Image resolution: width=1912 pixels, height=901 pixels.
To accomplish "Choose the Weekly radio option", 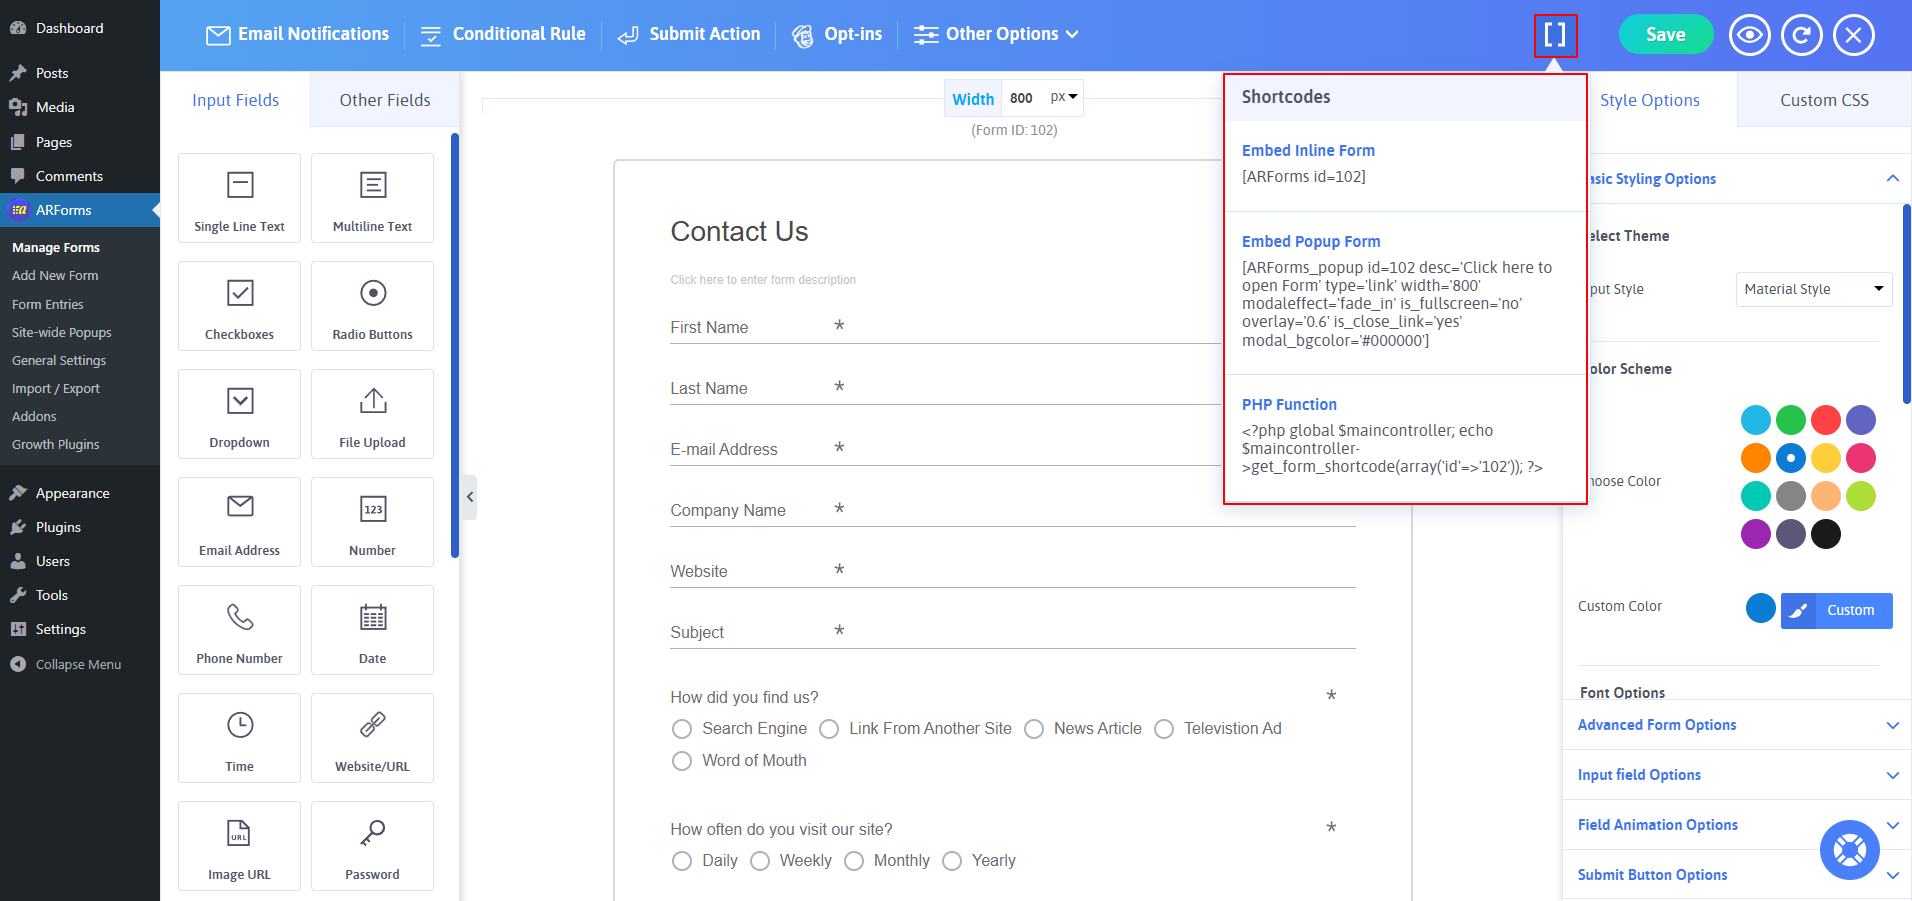I will 760,861.
